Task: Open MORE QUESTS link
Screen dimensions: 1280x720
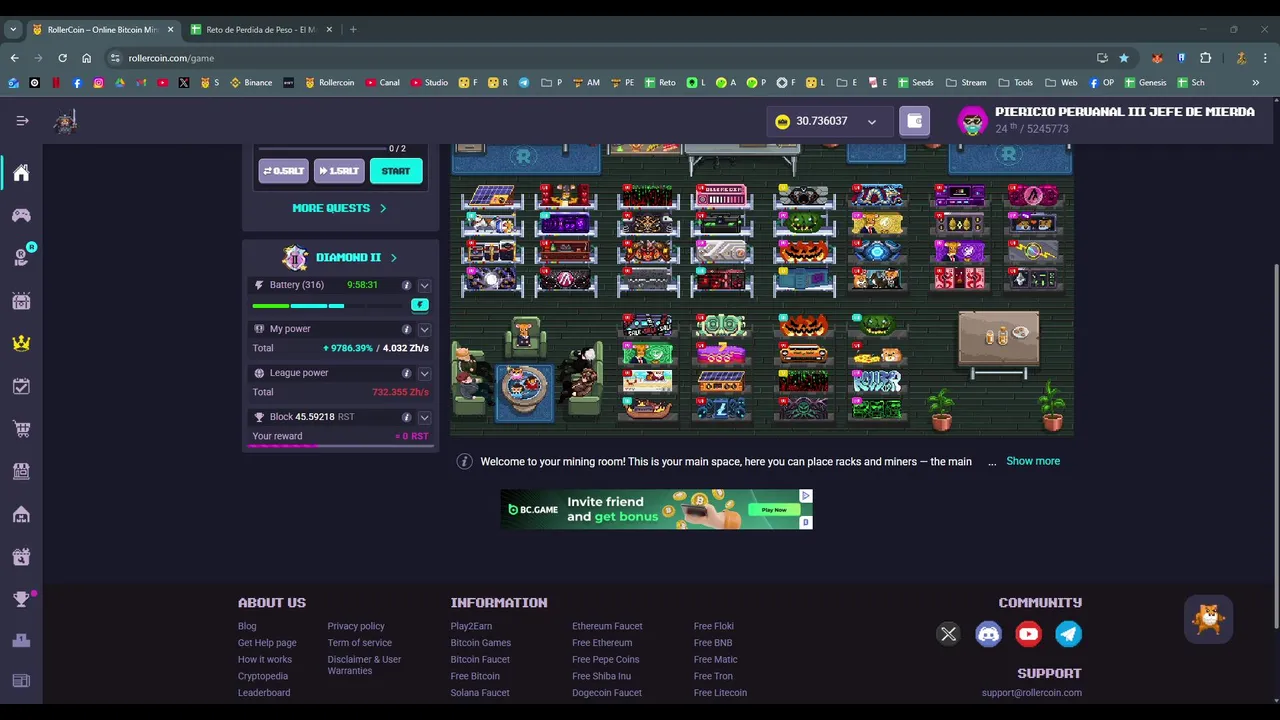Action: coord(339,208)
